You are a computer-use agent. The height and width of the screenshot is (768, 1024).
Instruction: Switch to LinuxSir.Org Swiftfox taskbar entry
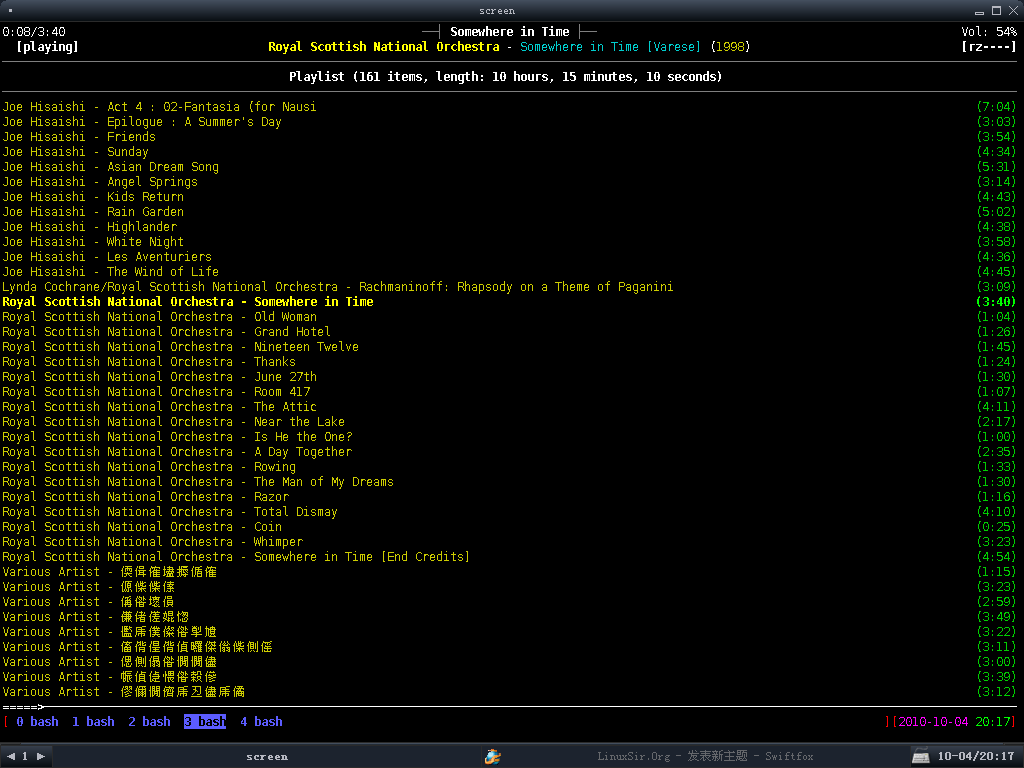click(x=705, y=756)
